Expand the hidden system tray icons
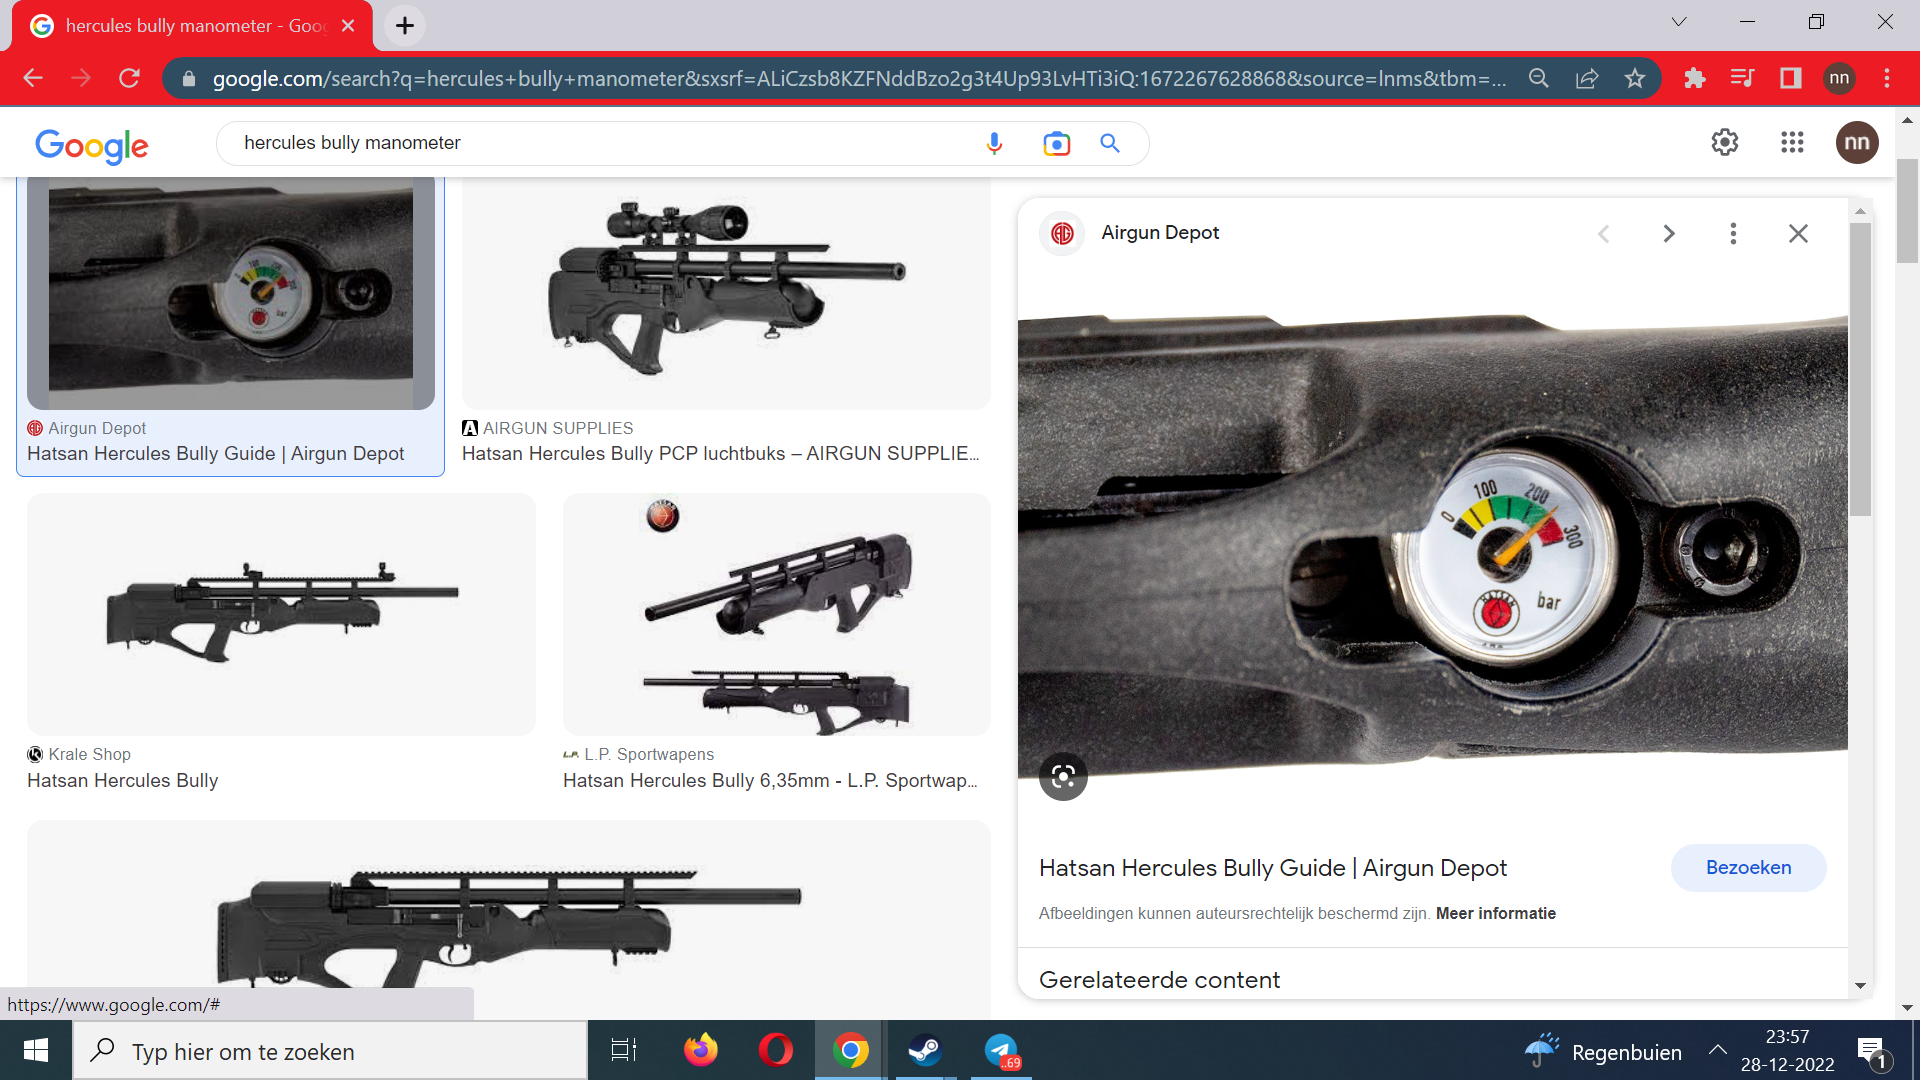 (1718, 1050)
